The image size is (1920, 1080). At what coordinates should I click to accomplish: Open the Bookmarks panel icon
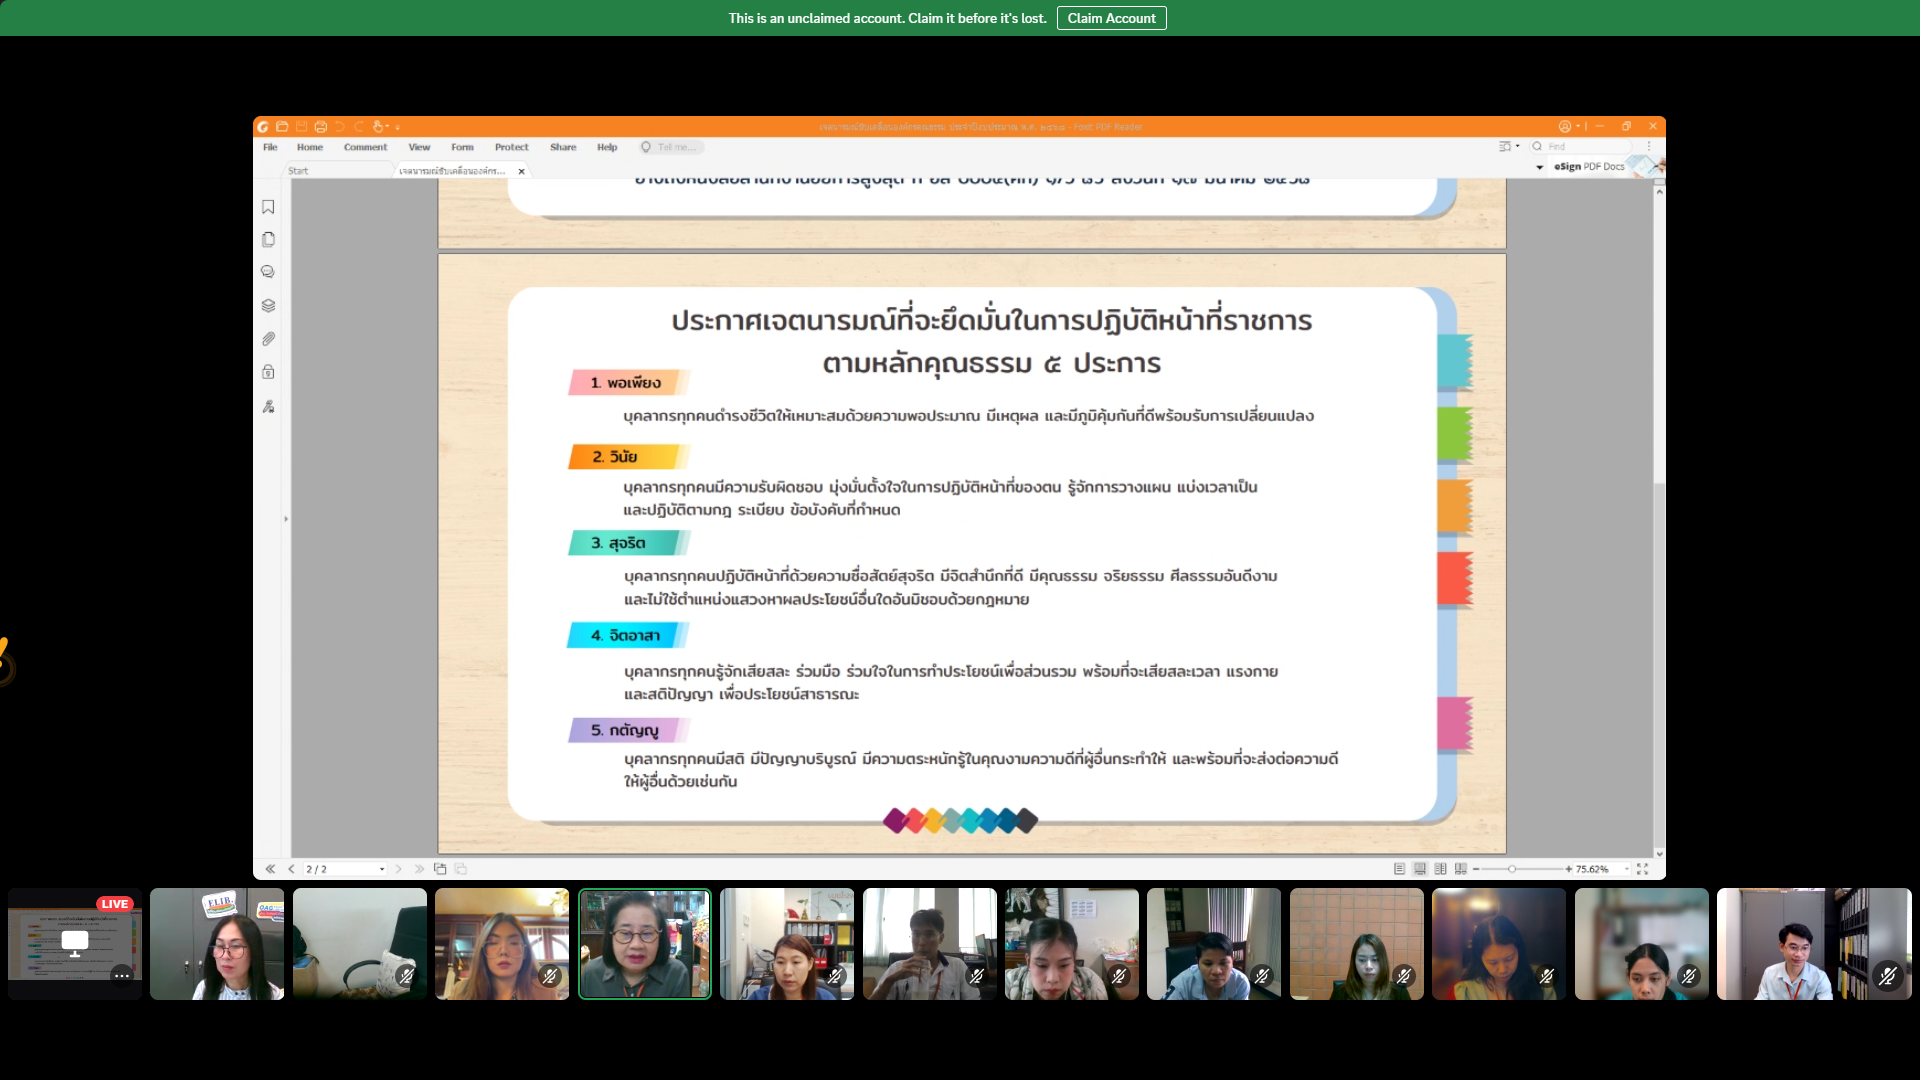click(x=268, y=207)
